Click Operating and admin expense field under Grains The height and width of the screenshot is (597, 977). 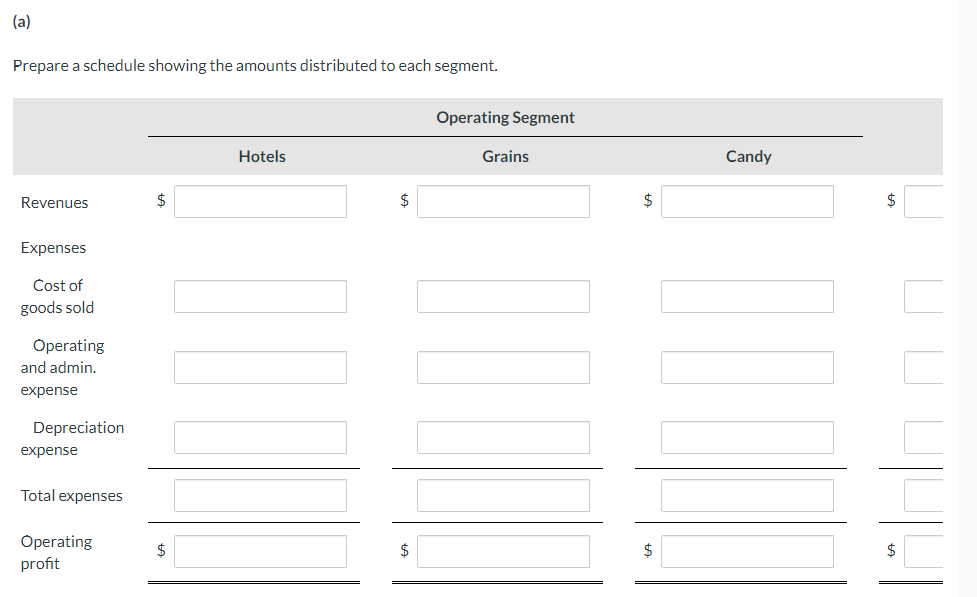503,367
